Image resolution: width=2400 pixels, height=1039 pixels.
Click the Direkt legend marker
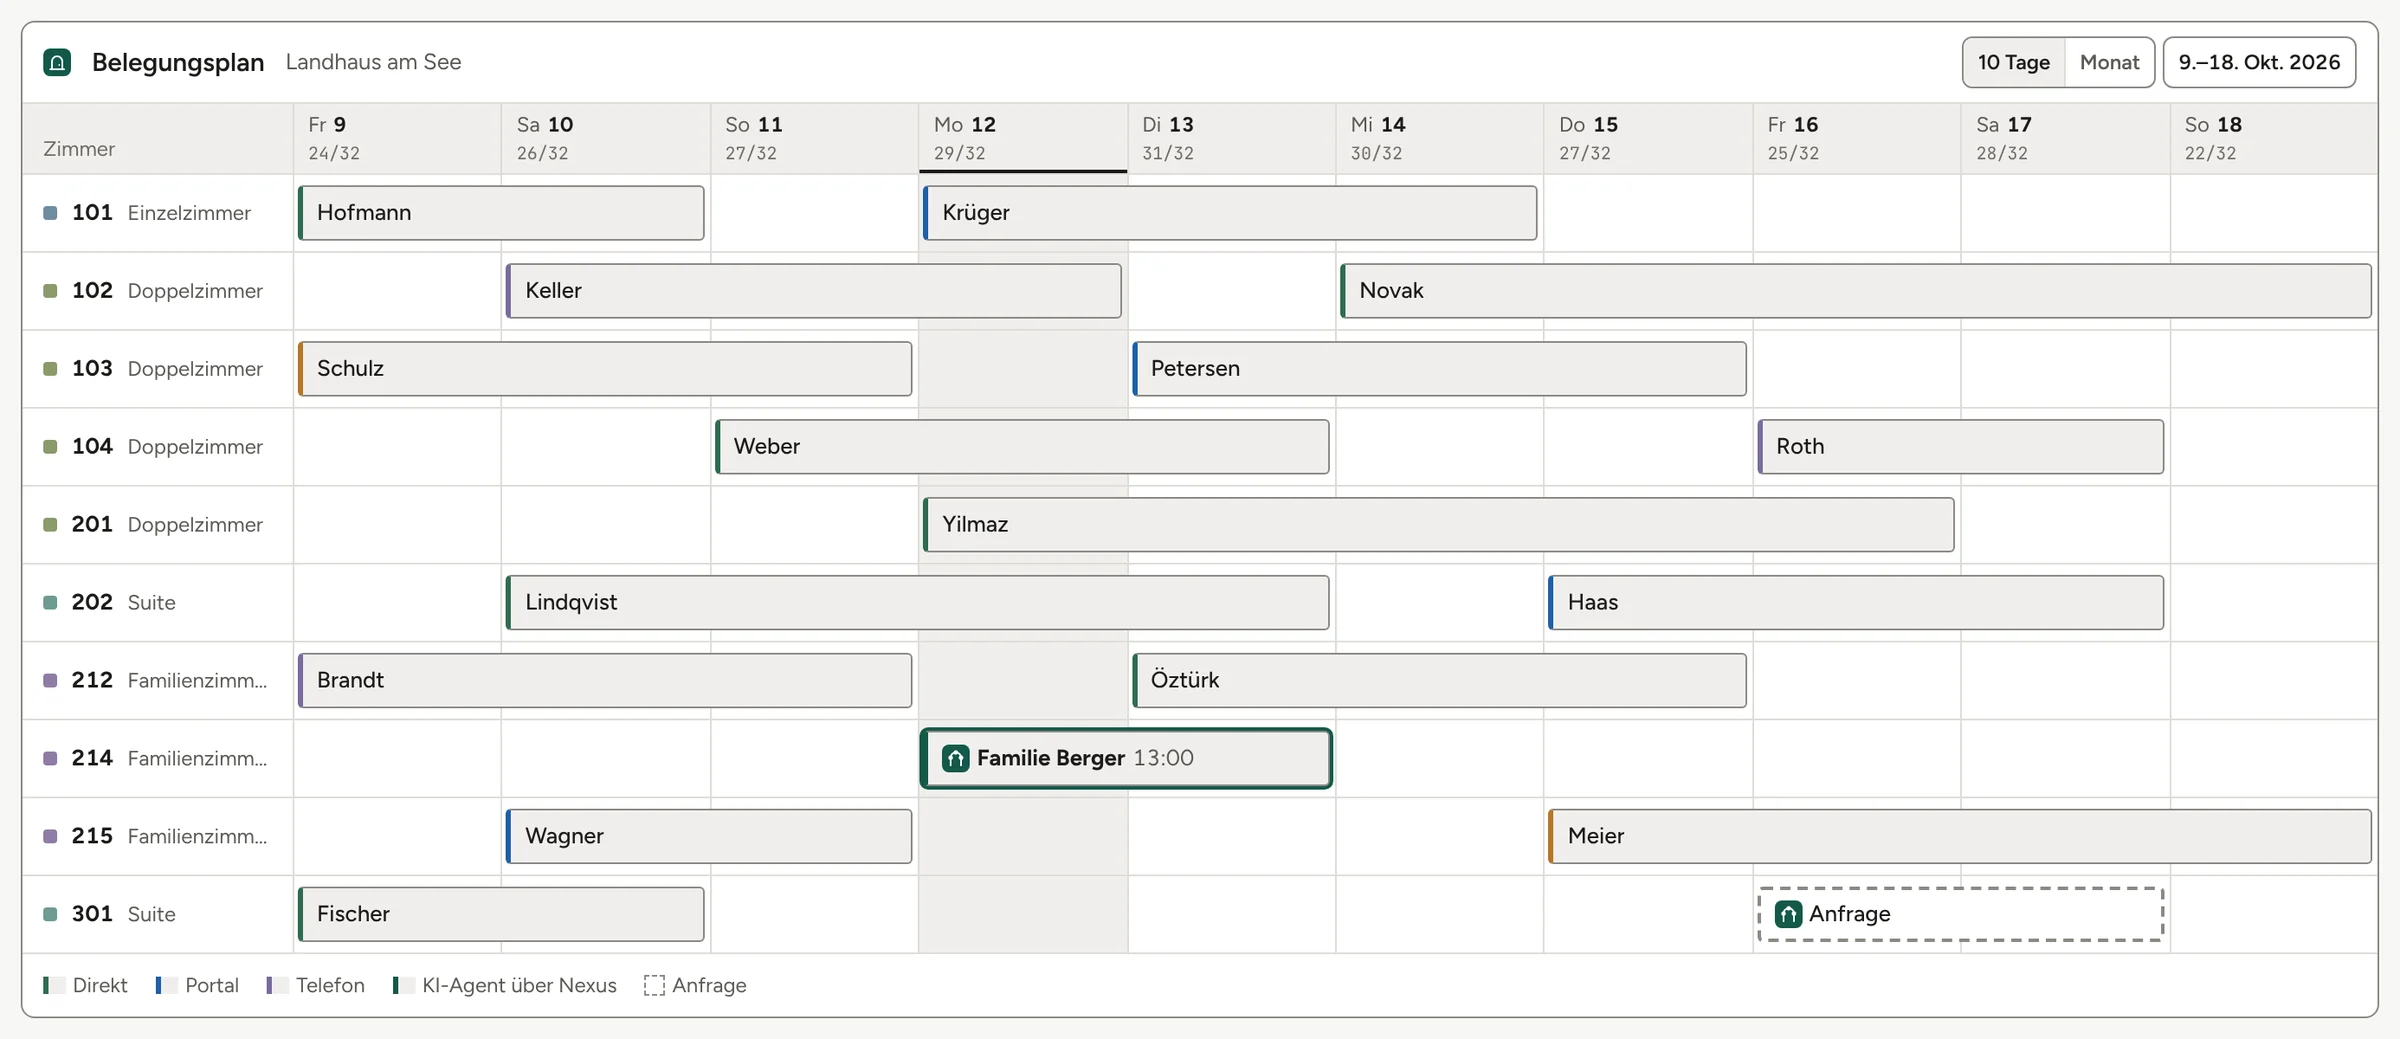pyautogui.click(x=54, y=986)
